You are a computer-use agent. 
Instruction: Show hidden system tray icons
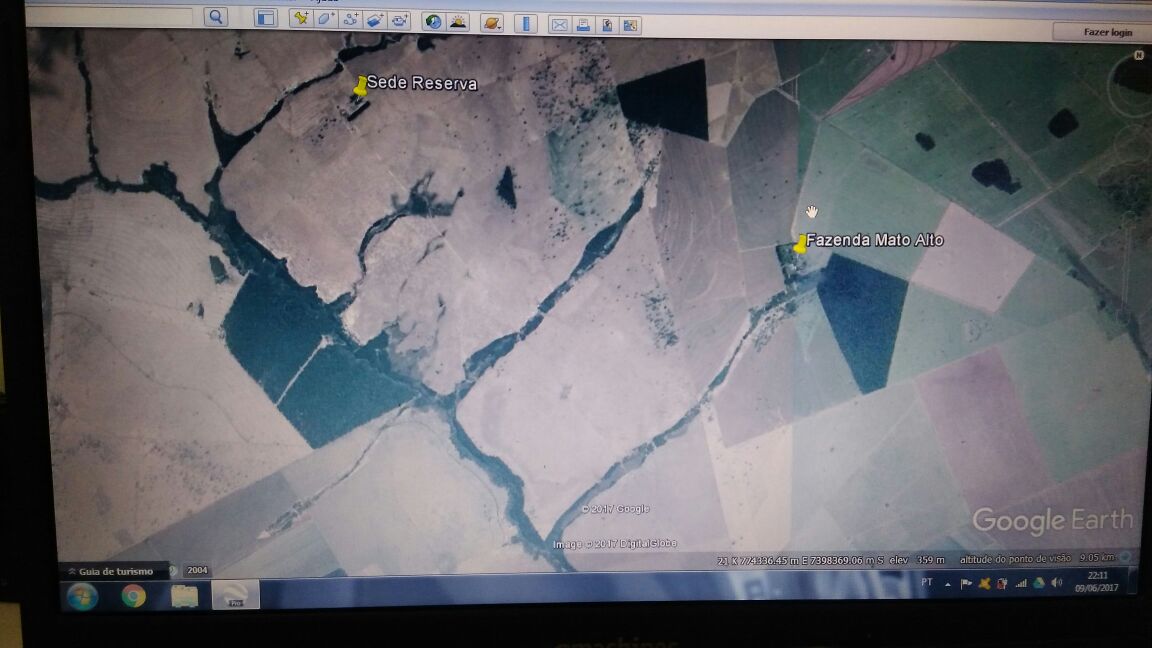click(948, 585)
